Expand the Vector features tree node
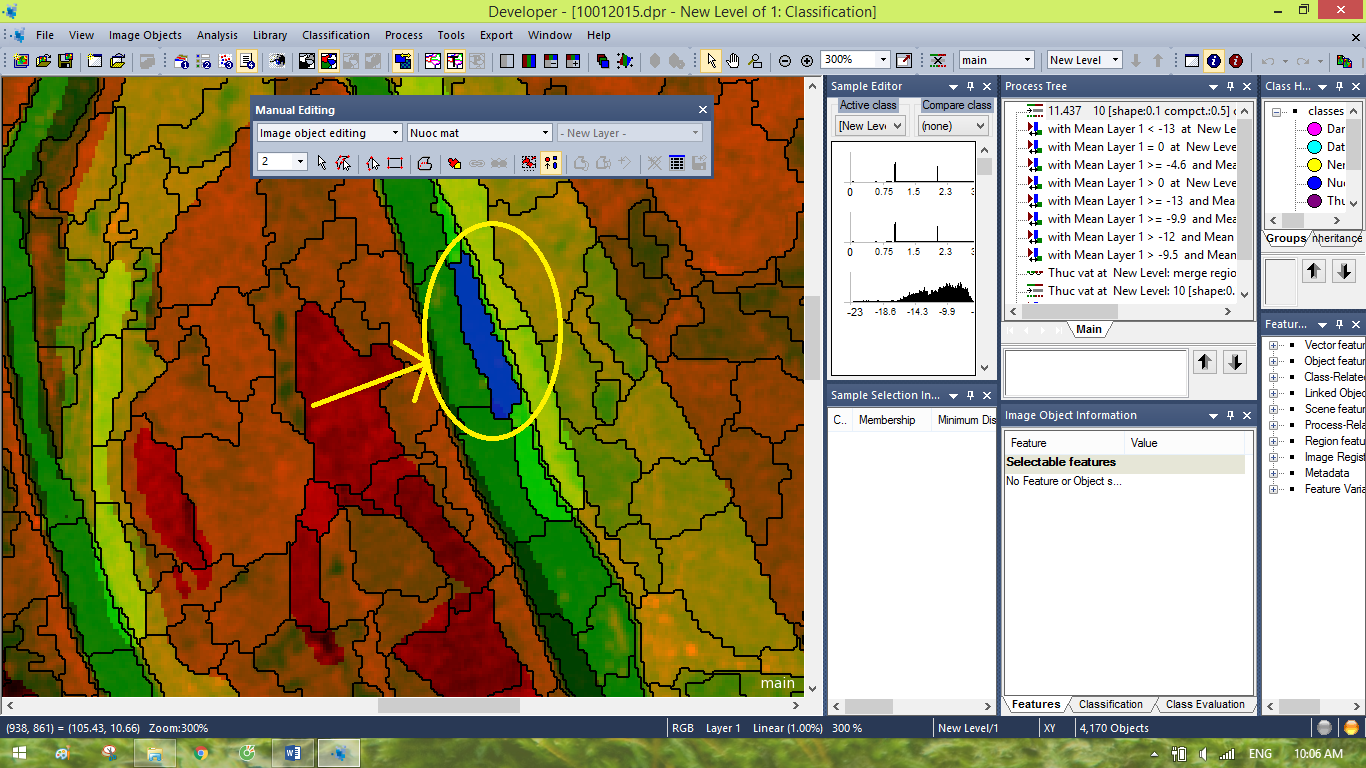Viewport: 1366px width, 768px height. click(1275, 345)
